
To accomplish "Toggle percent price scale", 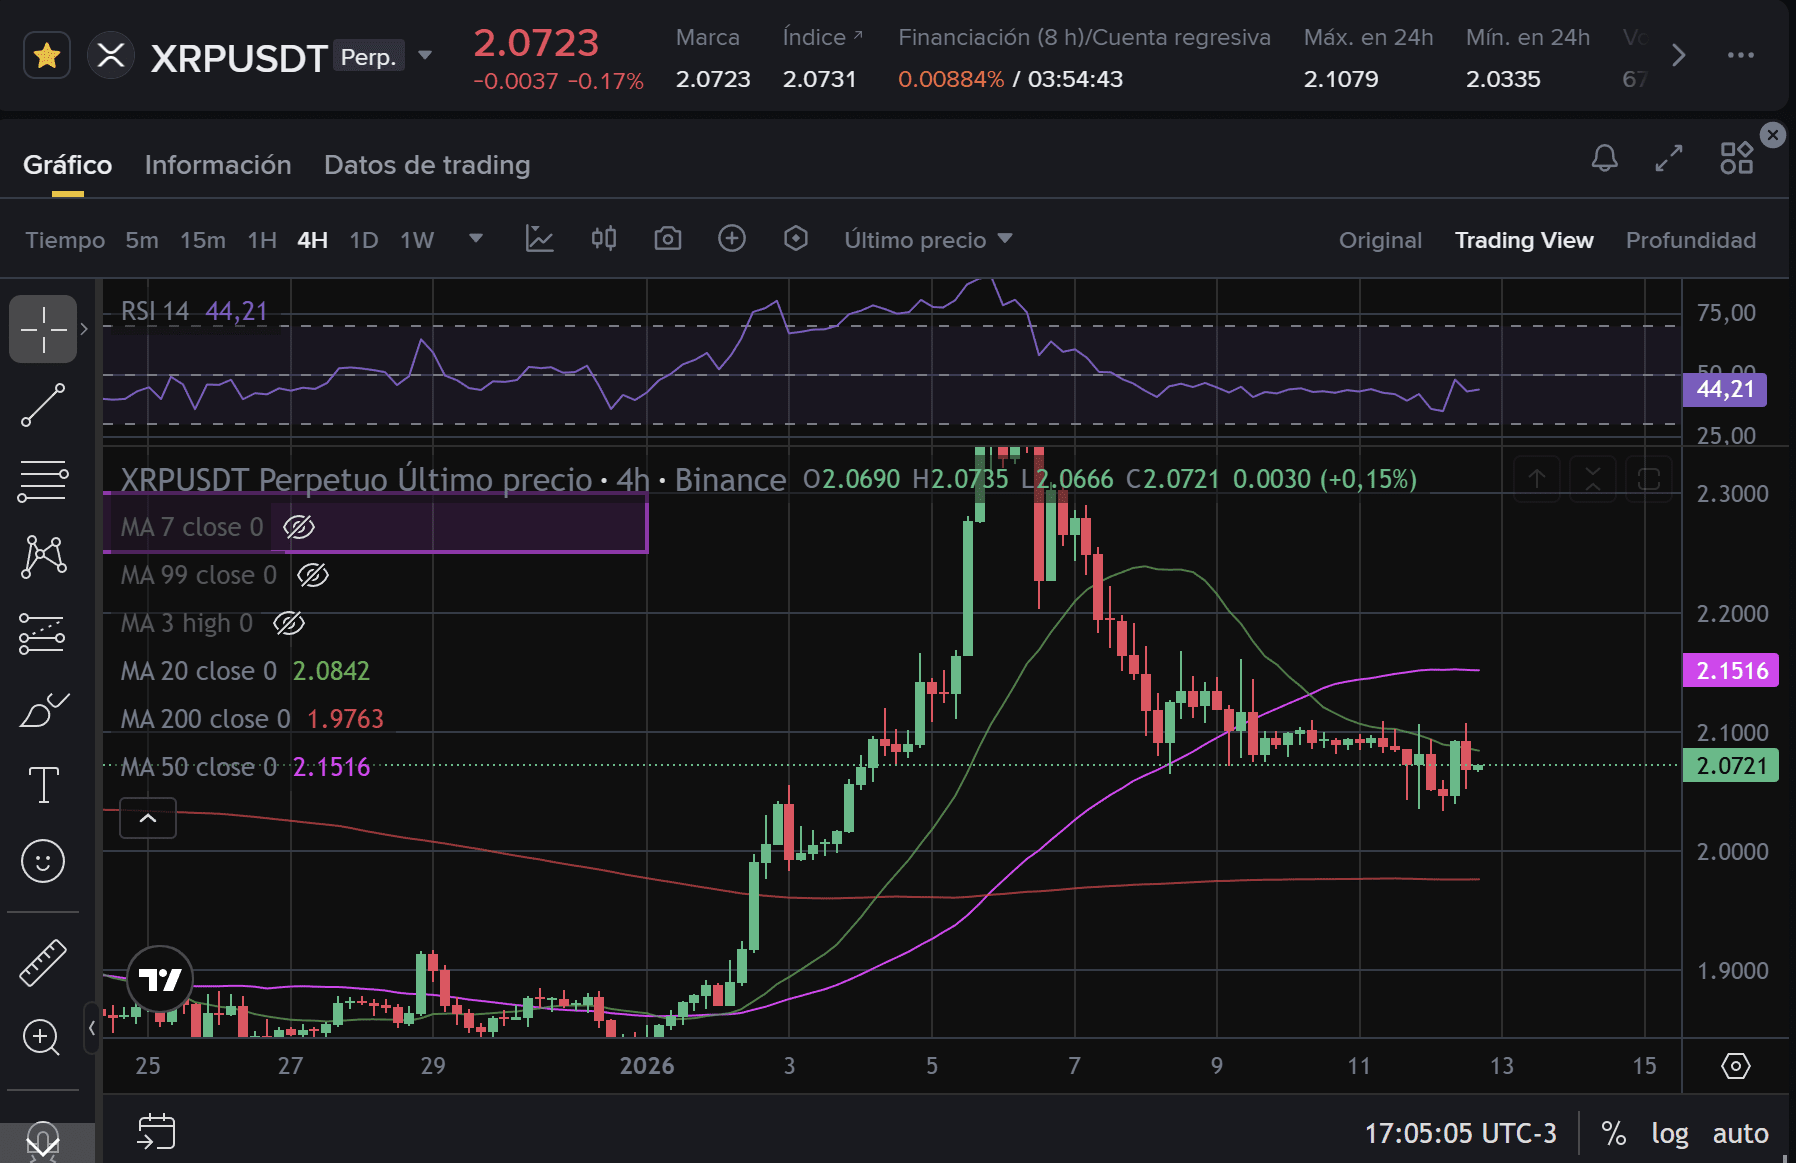I will (1613, 1133).
